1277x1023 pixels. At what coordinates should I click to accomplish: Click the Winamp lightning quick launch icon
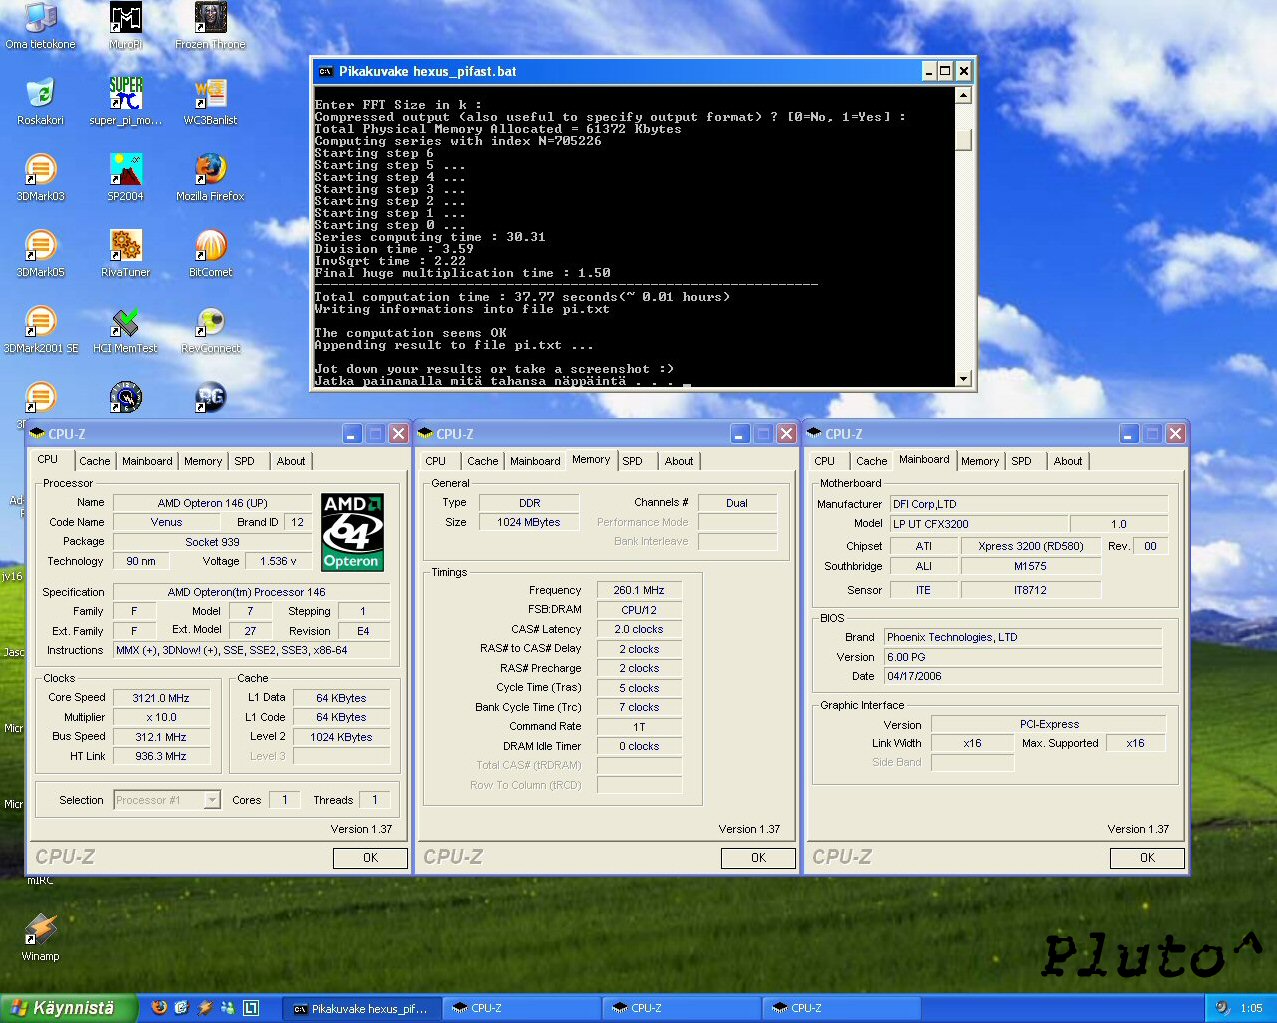[x=205, y=1008]
